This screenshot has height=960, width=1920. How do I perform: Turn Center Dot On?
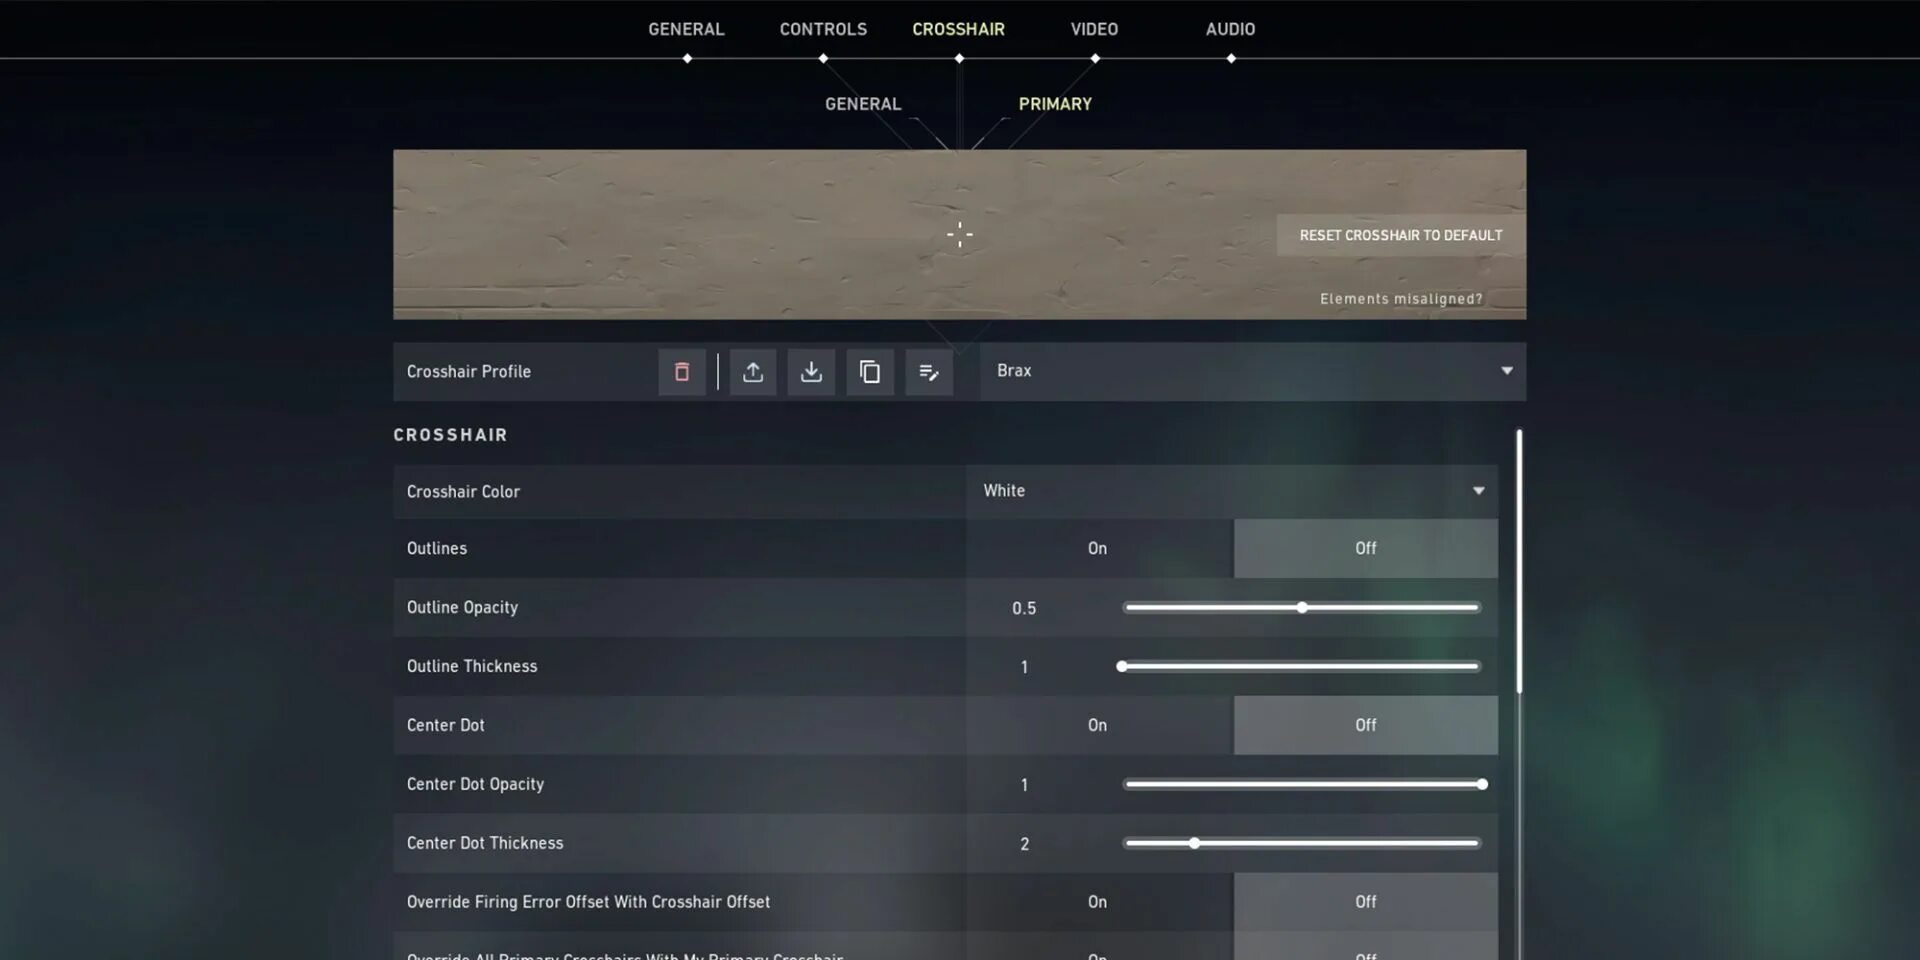click(x=1099, y=725)
